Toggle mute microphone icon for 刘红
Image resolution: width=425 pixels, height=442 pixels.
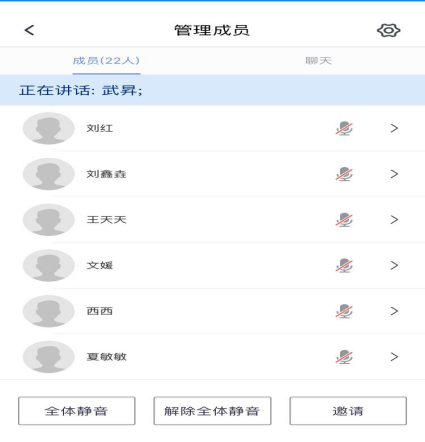tap(344, 128)
